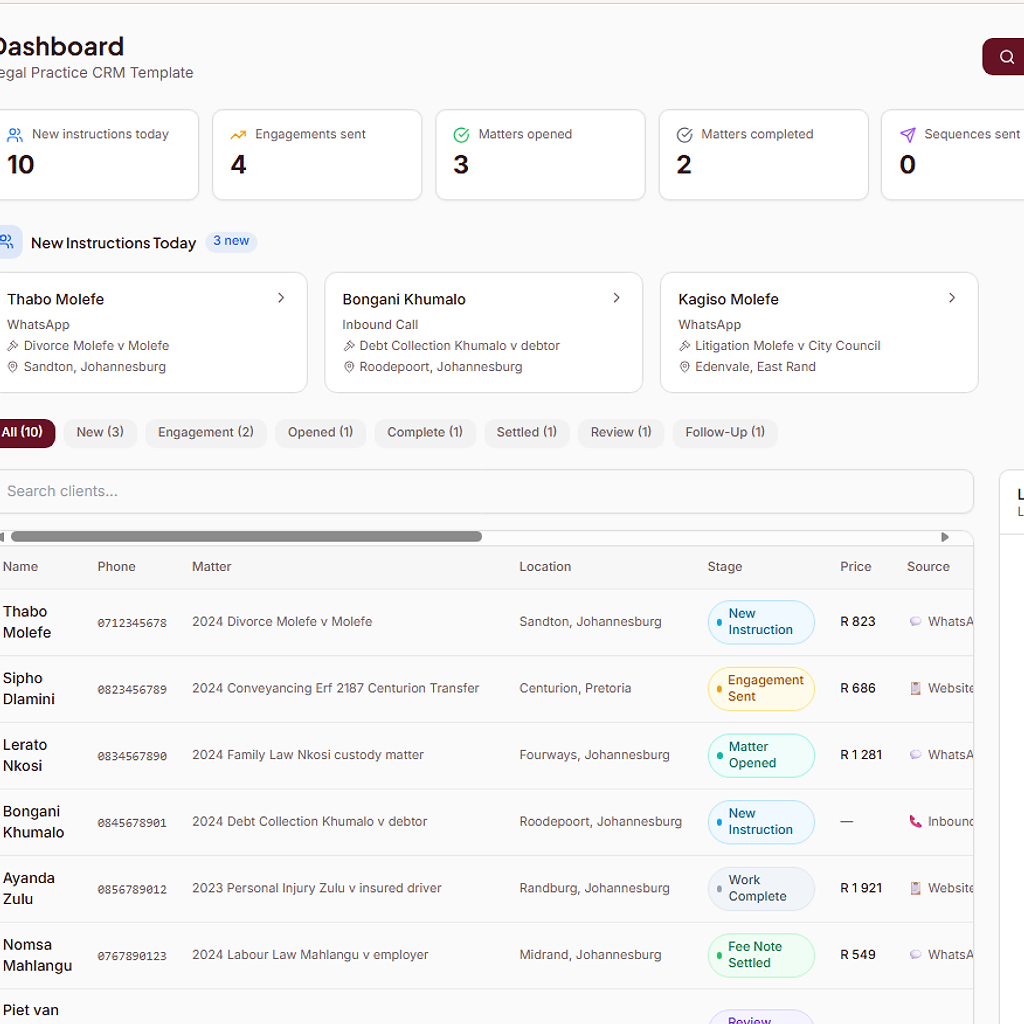Click Fee Note Settled badge for Nomsa Mahlangu
1024x1024 pixels.
point(761,955)
